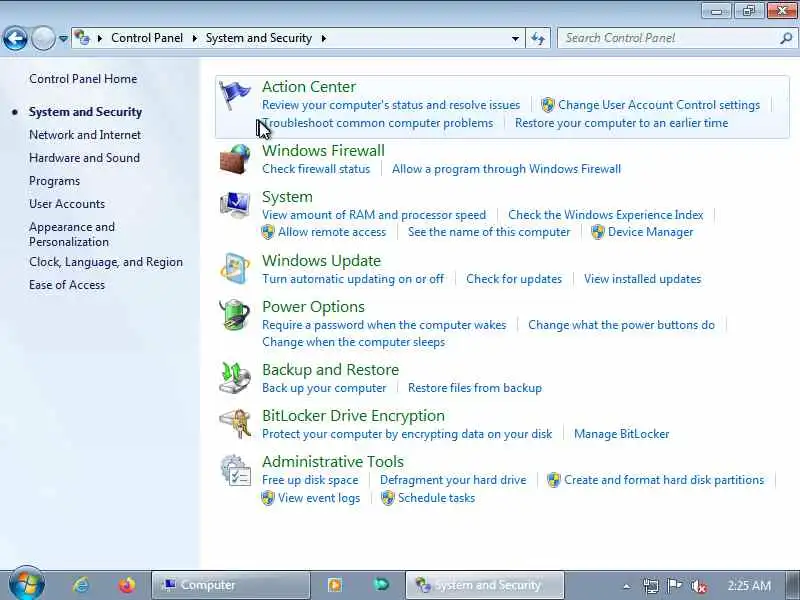Launch Firefox from the taskbar
This screenshot has height=600, width=800.
127,585
